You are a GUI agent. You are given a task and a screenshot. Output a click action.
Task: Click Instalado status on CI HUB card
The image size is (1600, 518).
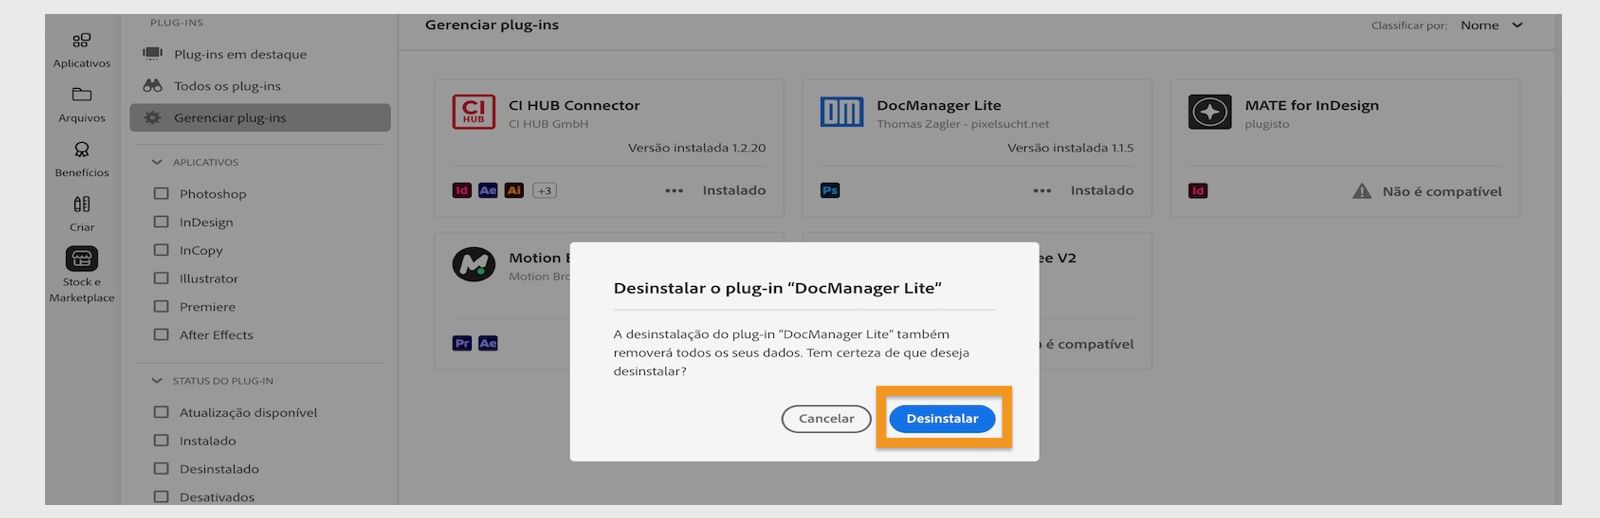click(734, 190)
